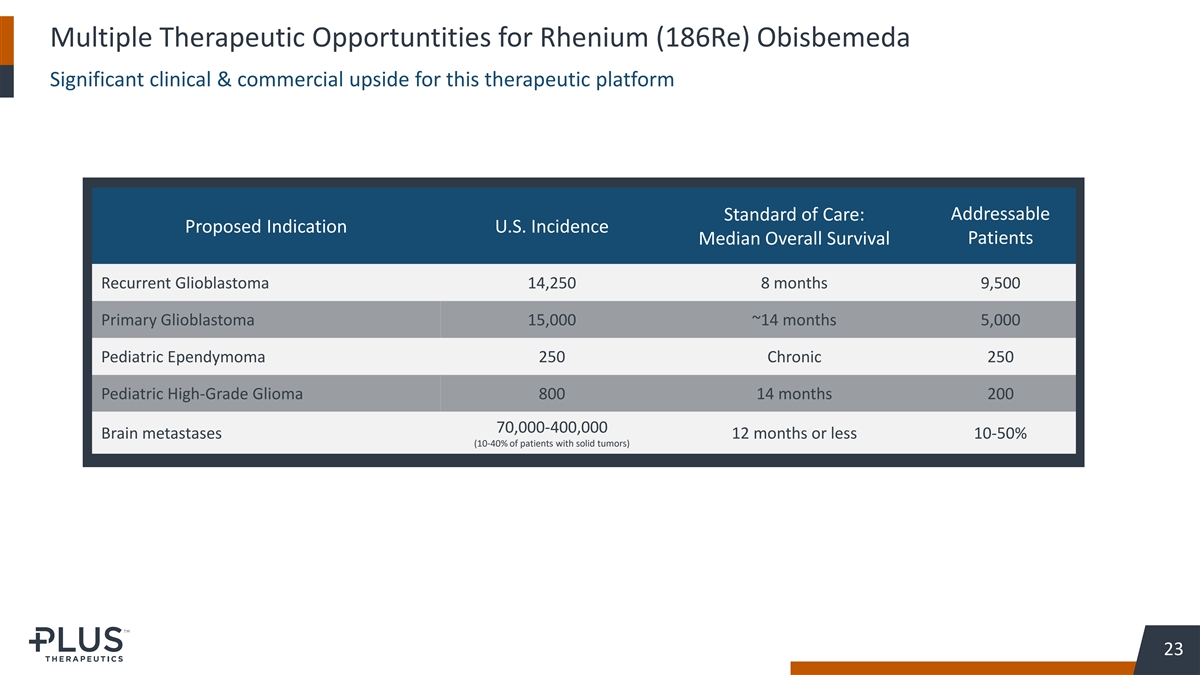Select the '10-50%' addressable patients value
The width and height of the screenshot is (1200, 675).
(x=1000, y=434)
